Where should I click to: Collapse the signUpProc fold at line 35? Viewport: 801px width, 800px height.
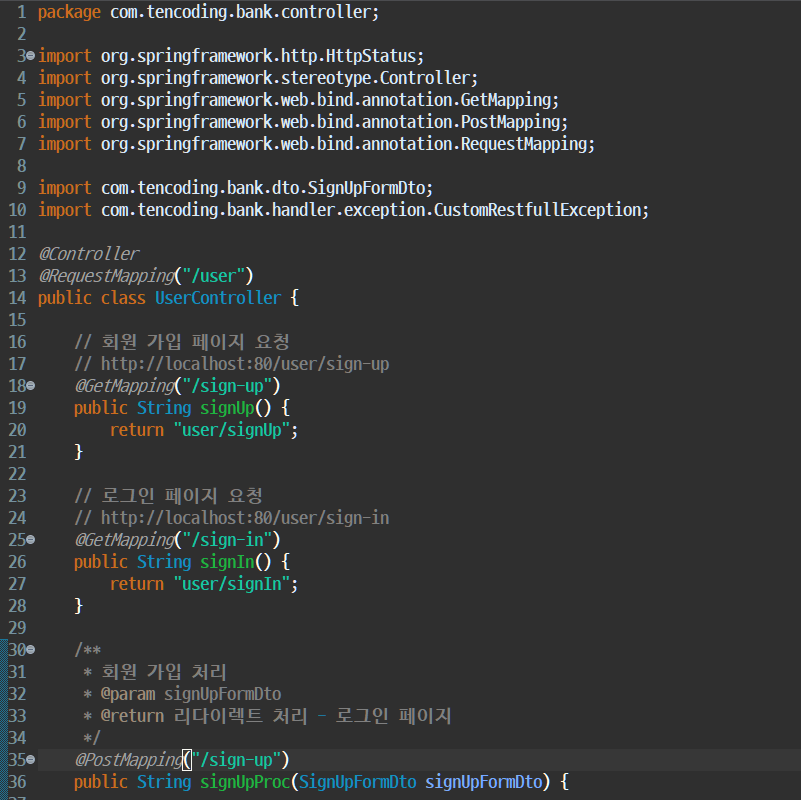click(x=31, y=760)
